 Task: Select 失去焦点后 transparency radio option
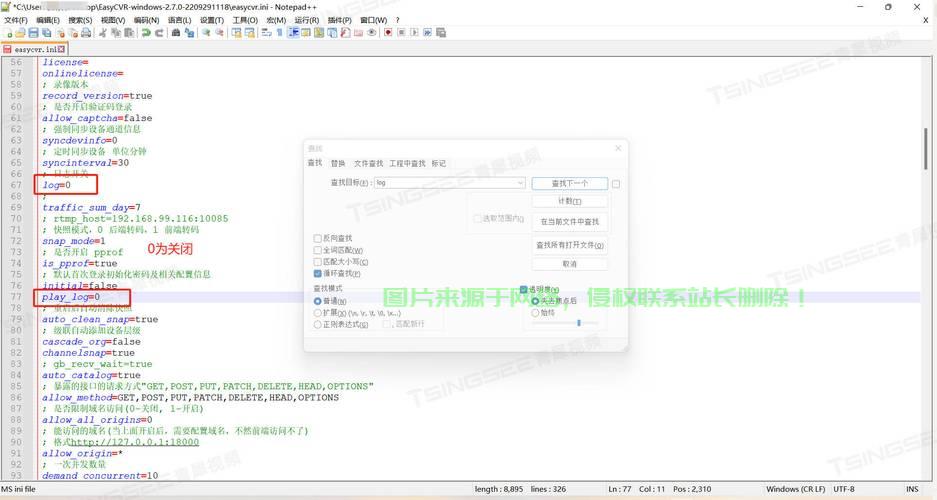pyautogui.click(x=535, y=301)
